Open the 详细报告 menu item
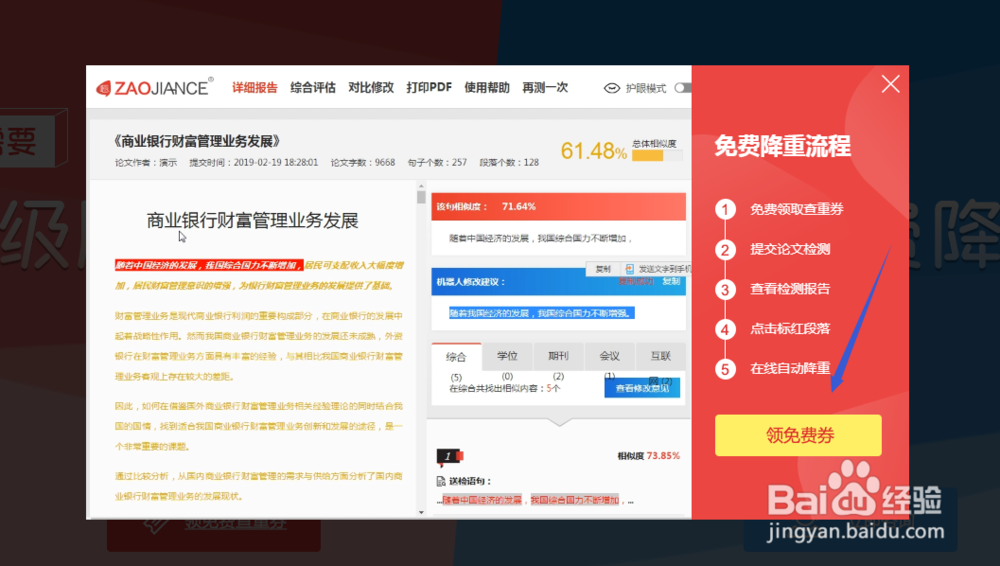Screen dimensions: 1000x566 [254, 87]
